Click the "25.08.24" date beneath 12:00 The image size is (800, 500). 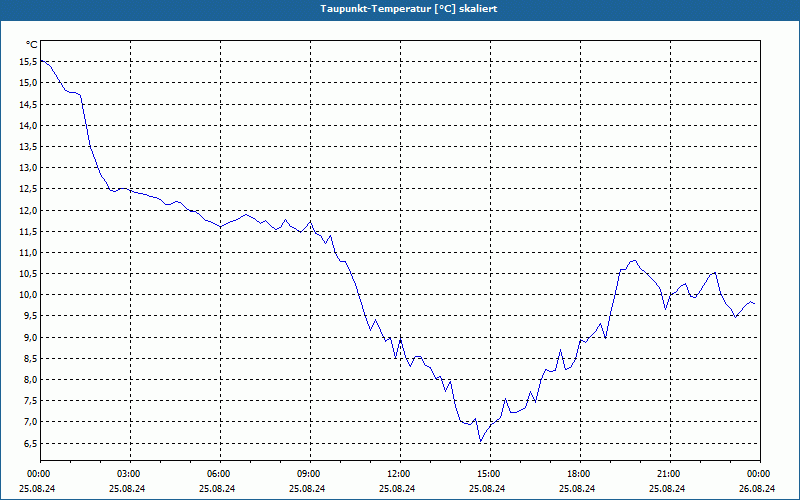click(397, 488)
